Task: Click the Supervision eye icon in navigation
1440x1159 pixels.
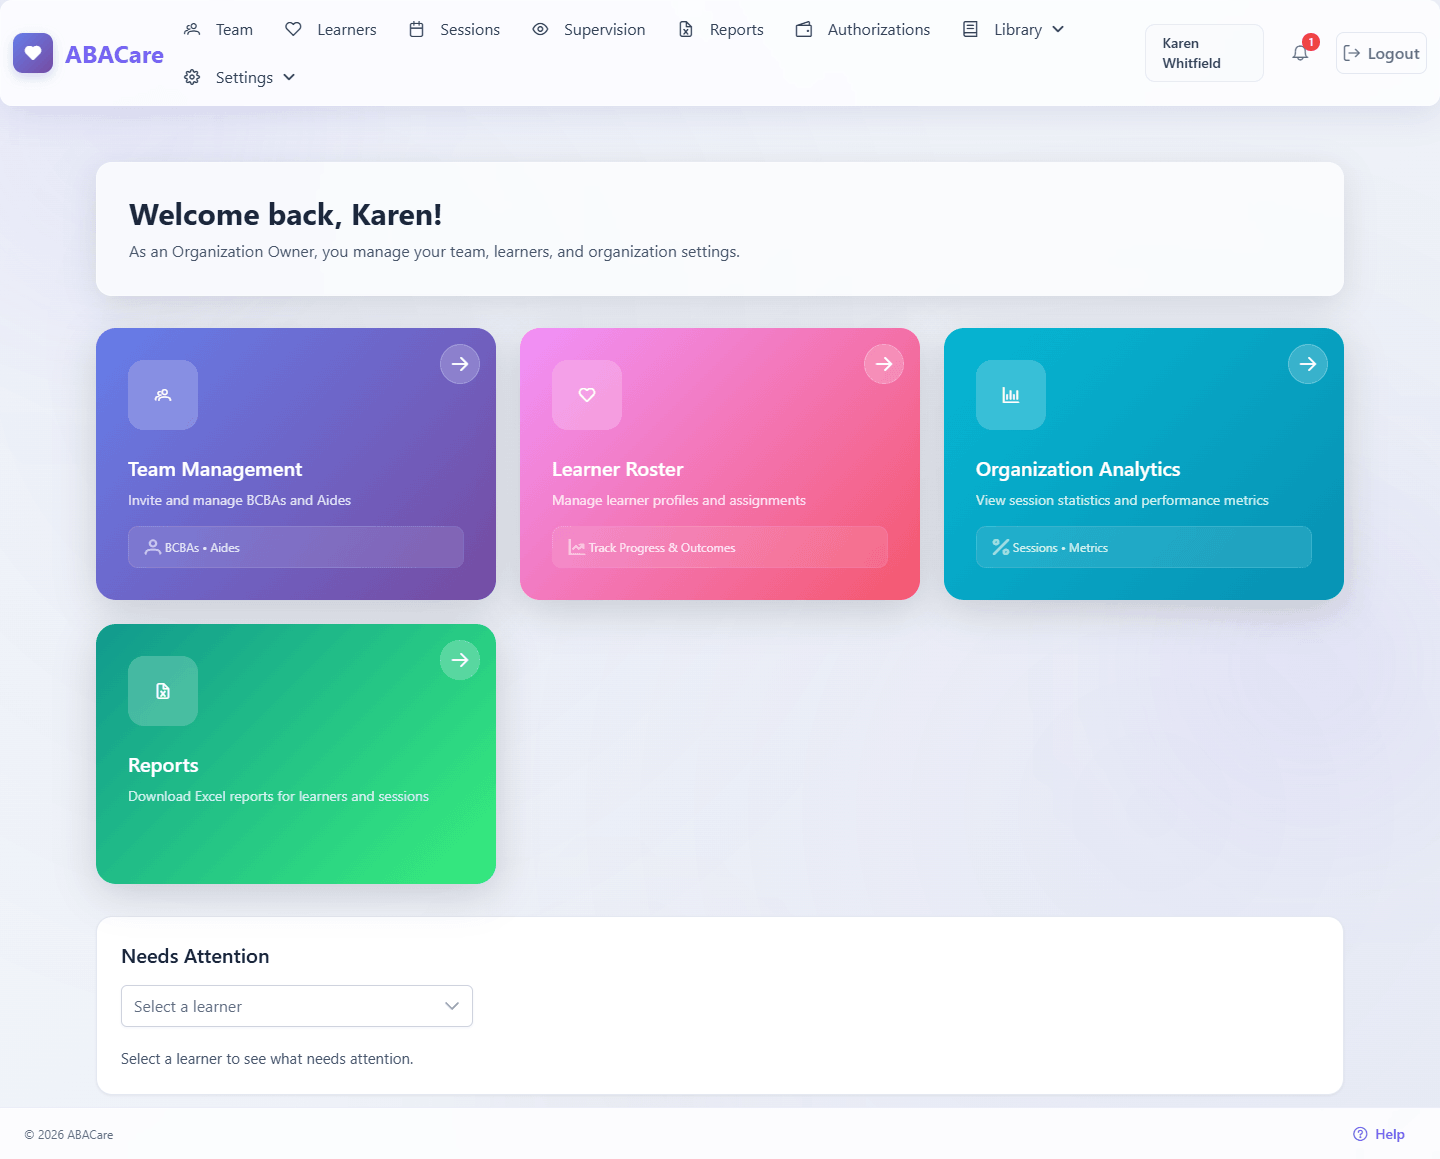Action: 540,29
